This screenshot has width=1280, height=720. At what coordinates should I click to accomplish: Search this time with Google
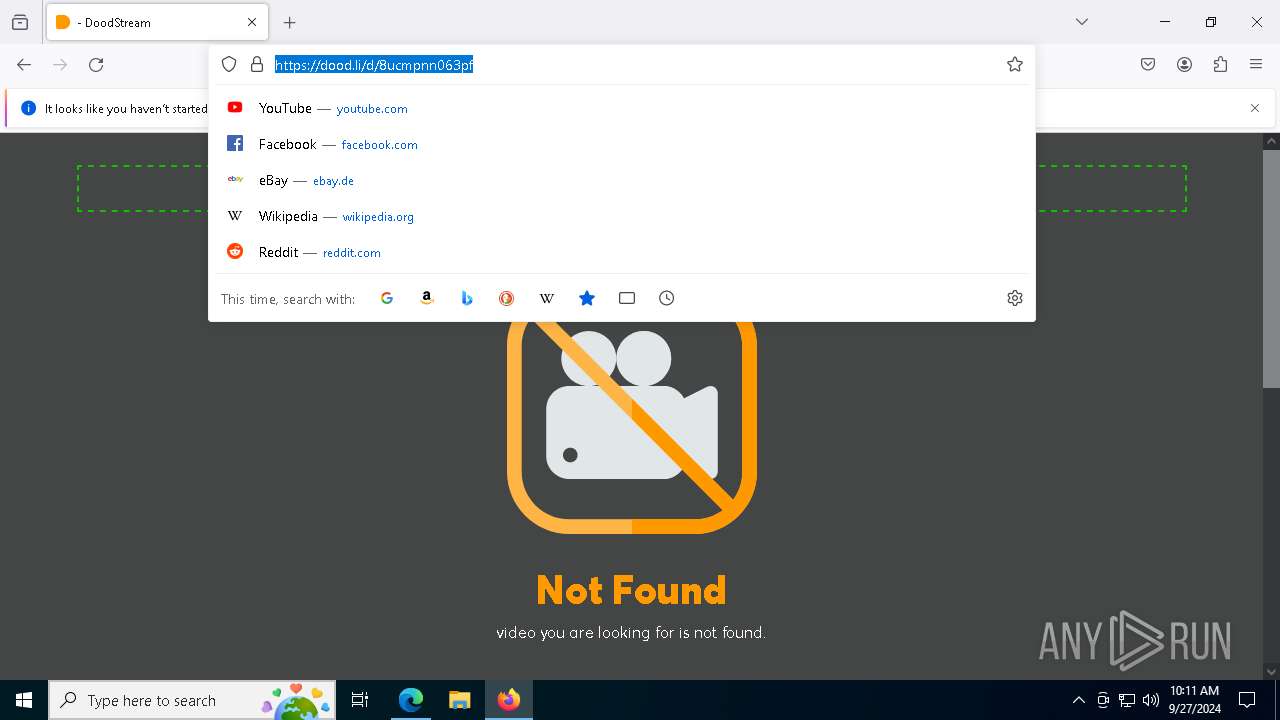tap(387, 298)
